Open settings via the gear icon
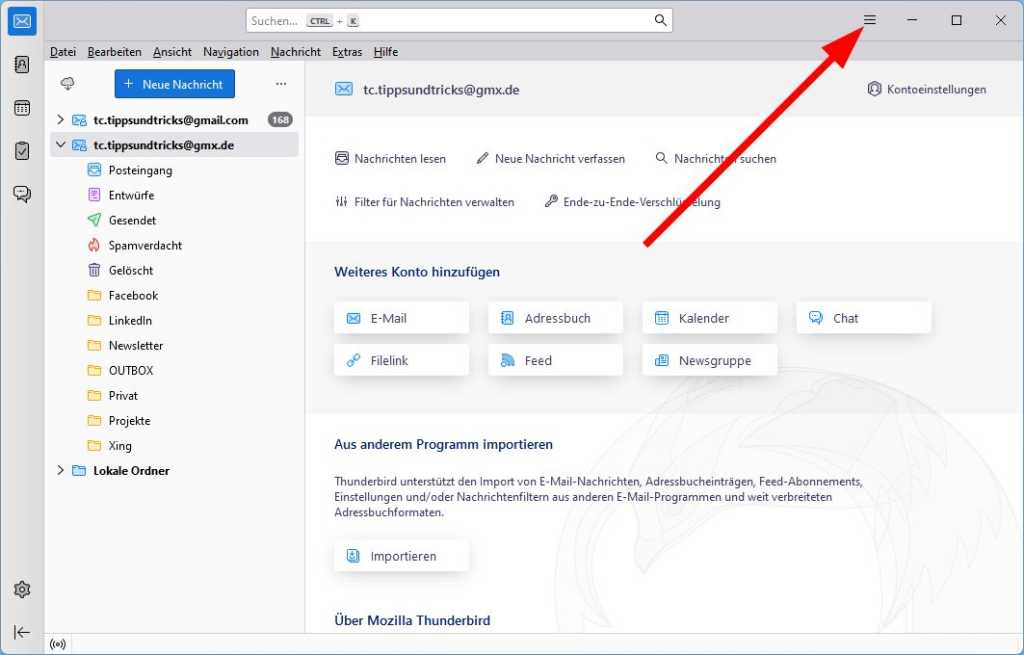 point(22,589)
